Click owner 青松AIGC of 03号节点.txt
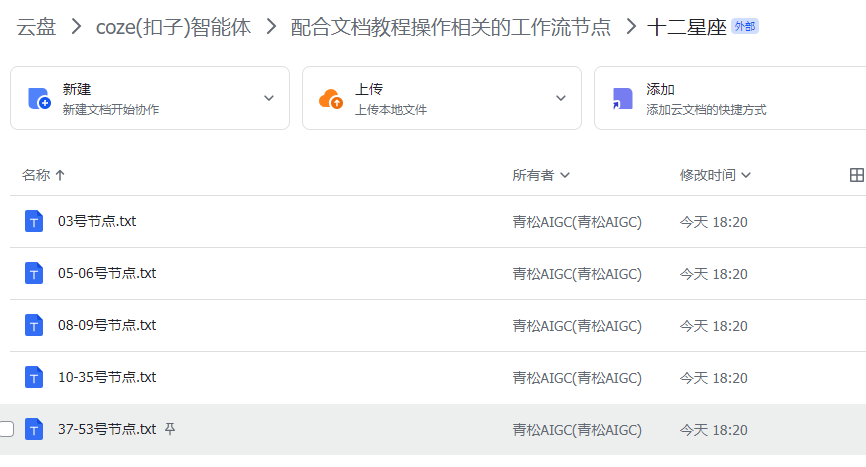866x467 pixels. [x=577, y=222]
